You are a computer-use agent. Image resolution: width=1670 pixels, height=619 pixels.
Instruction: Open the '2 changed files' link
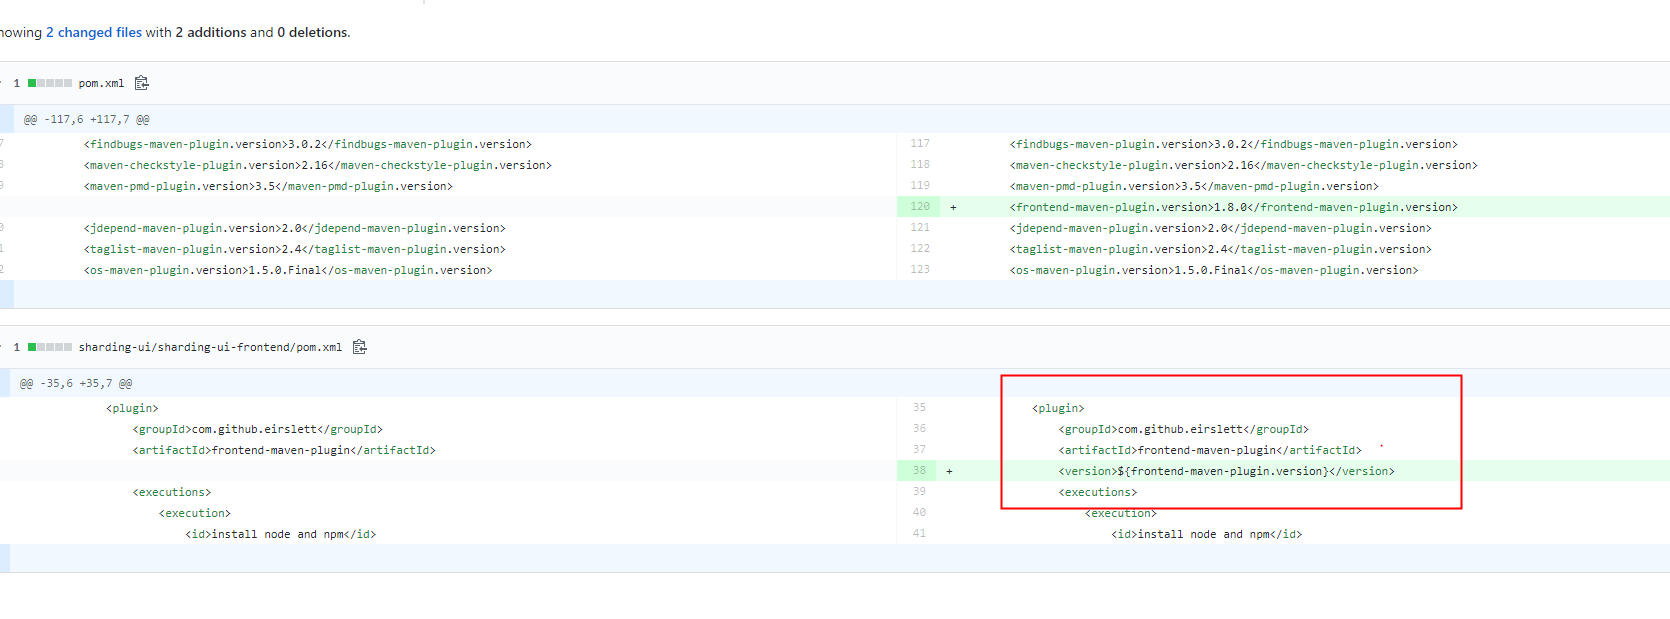tap(94, 32)
